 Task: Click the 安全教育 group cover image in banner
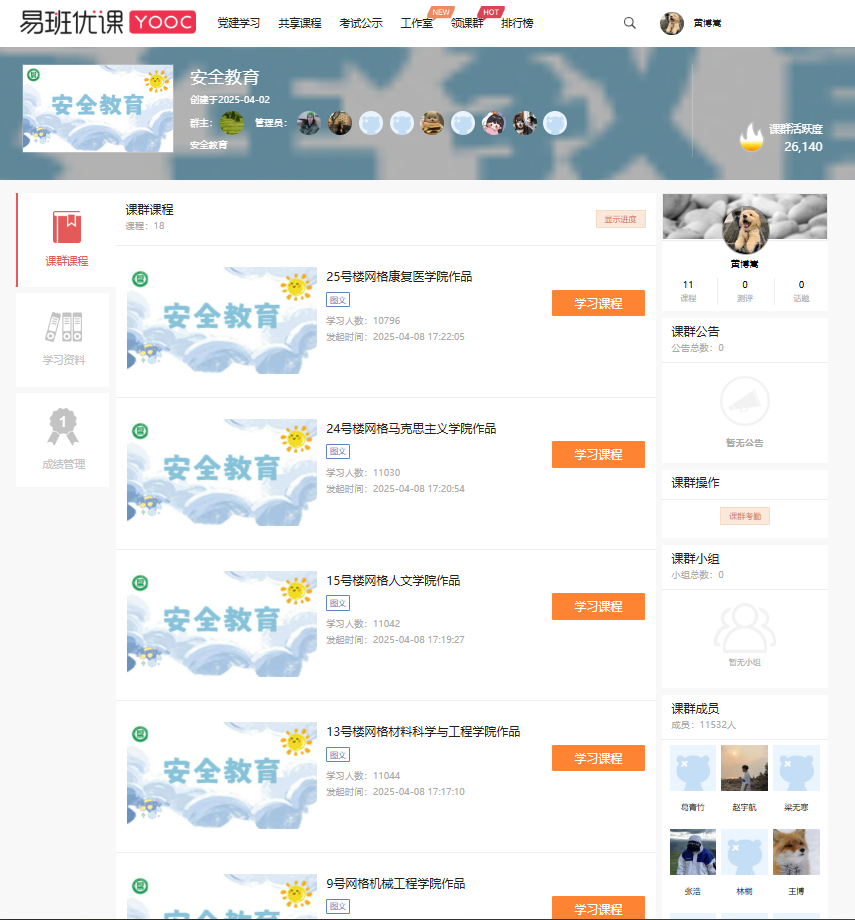[x=98, y=109]
